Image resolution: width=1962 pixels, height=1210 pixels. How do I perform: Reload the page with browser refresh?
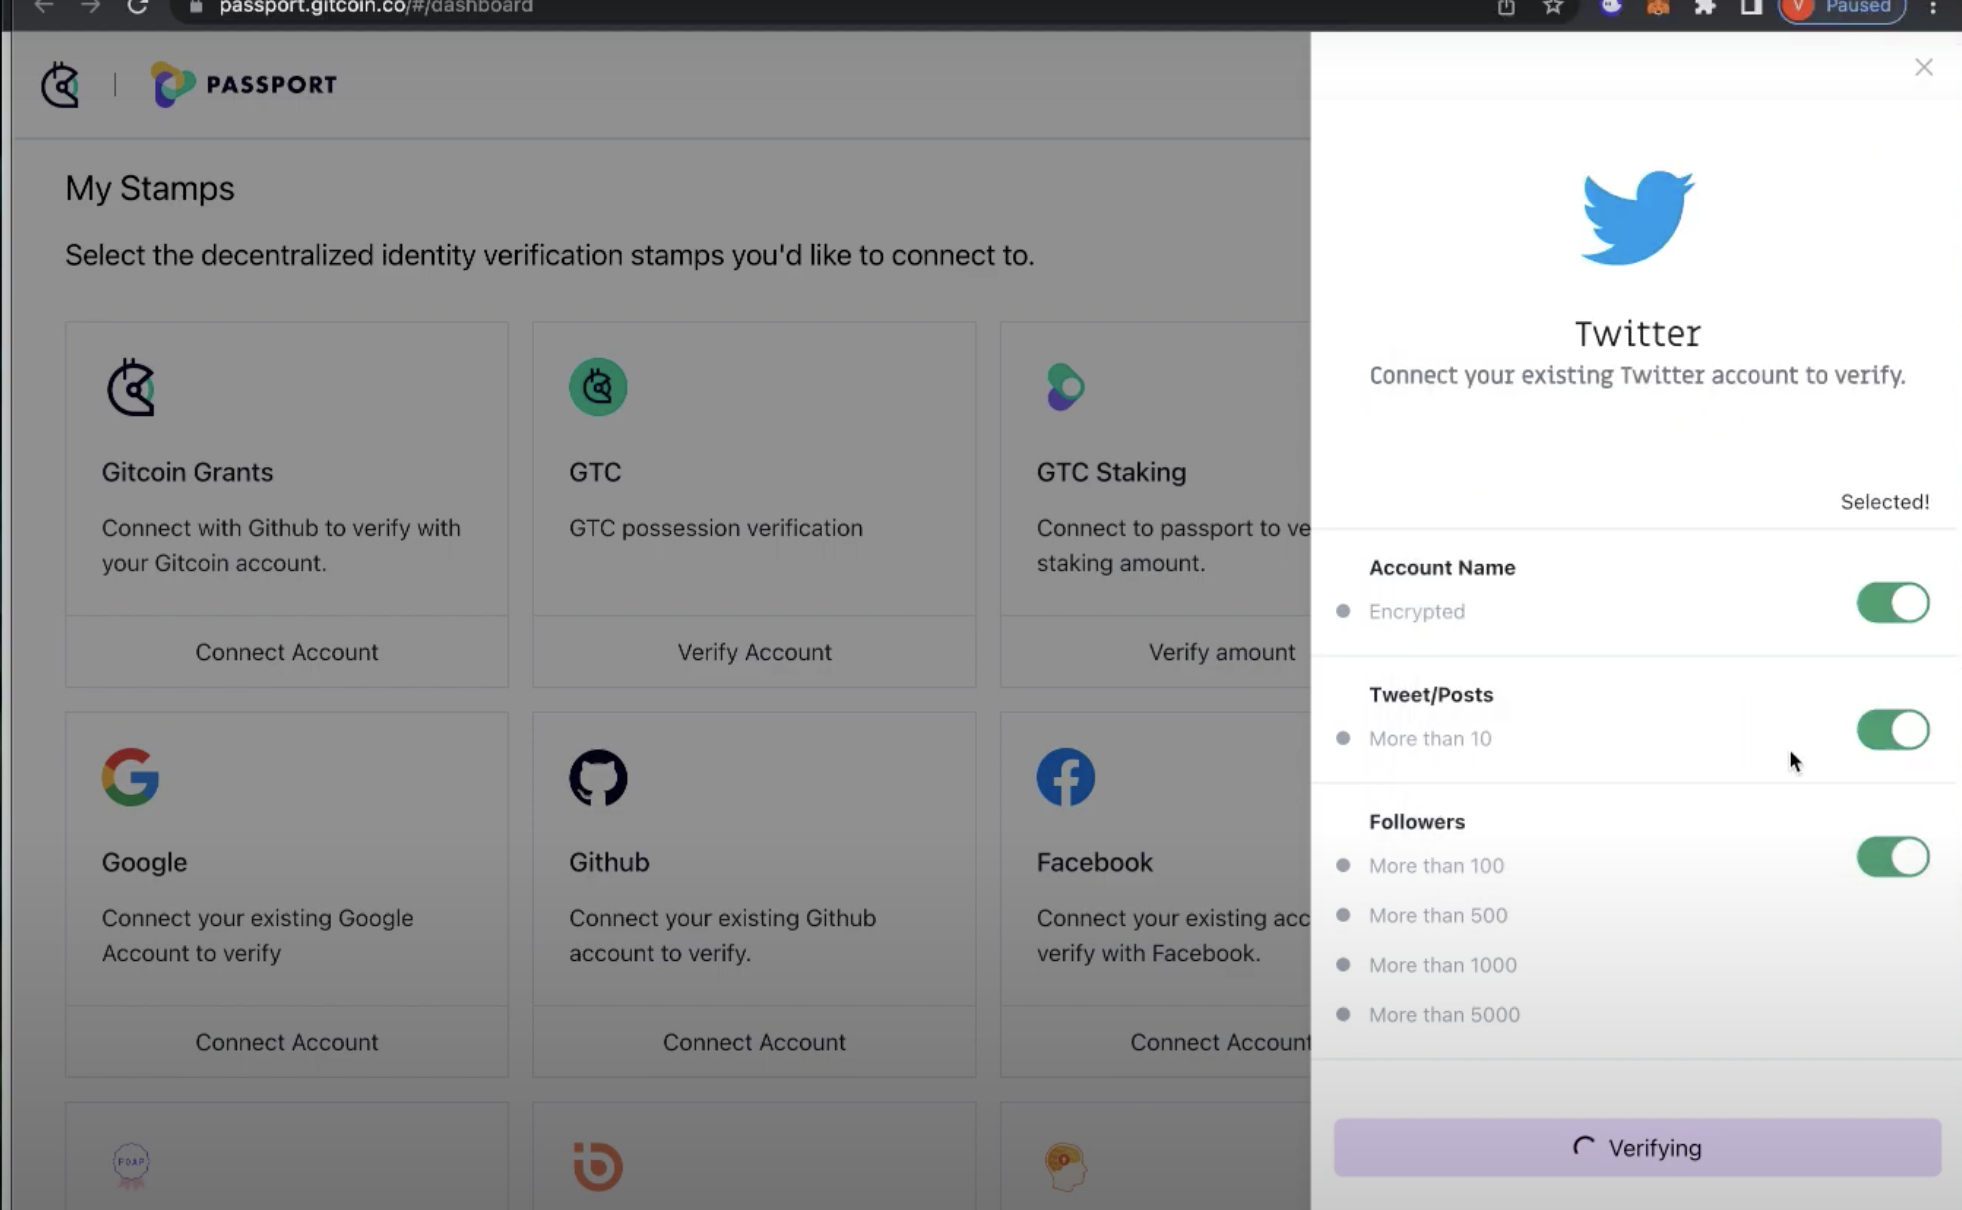(138, 7)
